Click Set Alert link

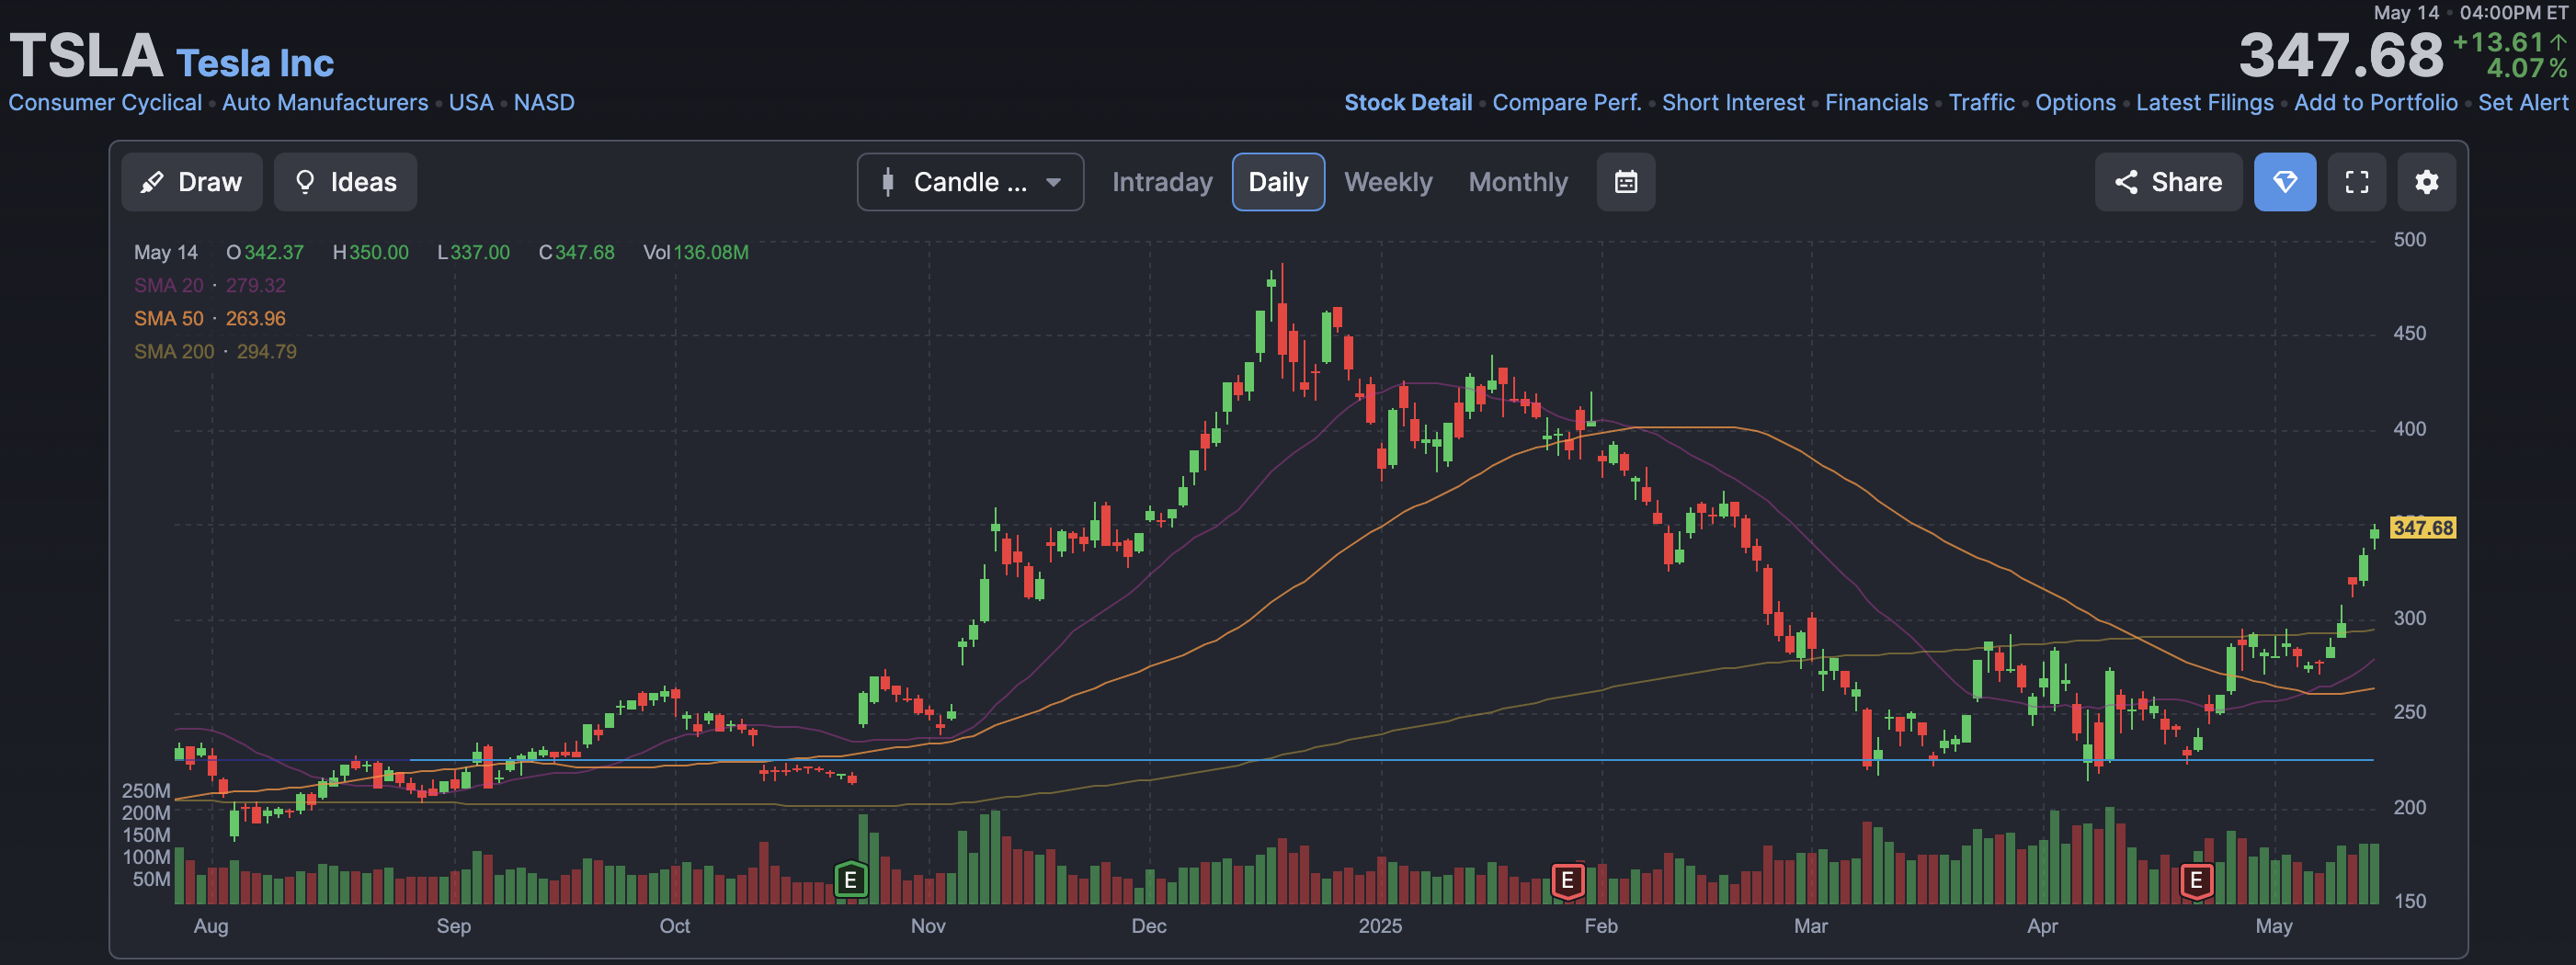[x=2522, y=102]
